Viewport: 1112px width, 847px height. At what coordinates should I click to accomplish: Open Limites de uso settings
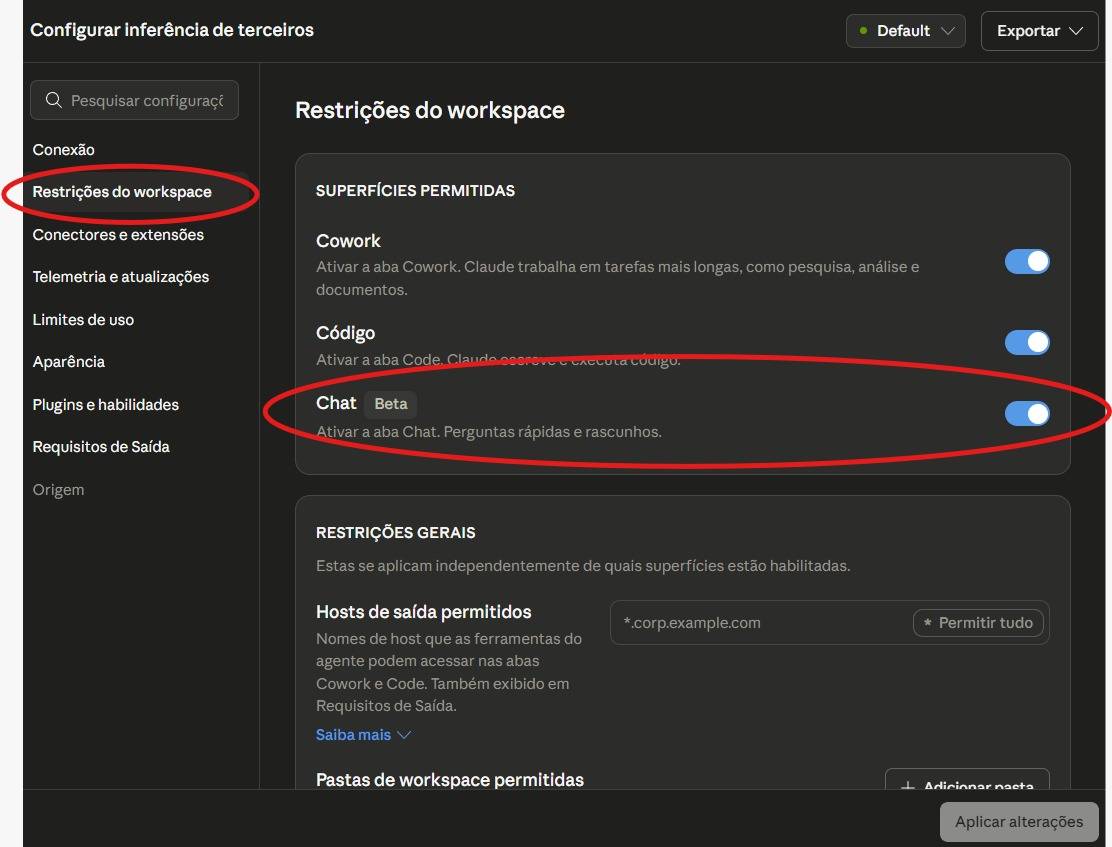click(83, 320)
